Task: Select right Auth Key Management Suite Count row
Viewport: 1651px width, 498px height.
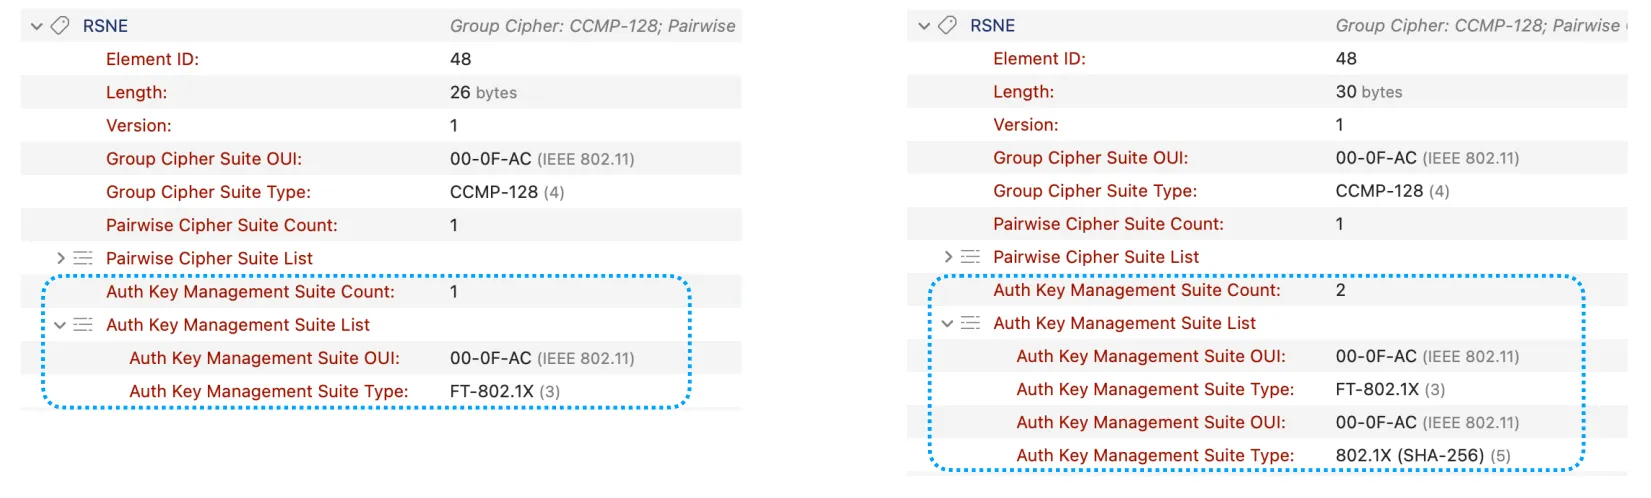Action: (1267, 290)
